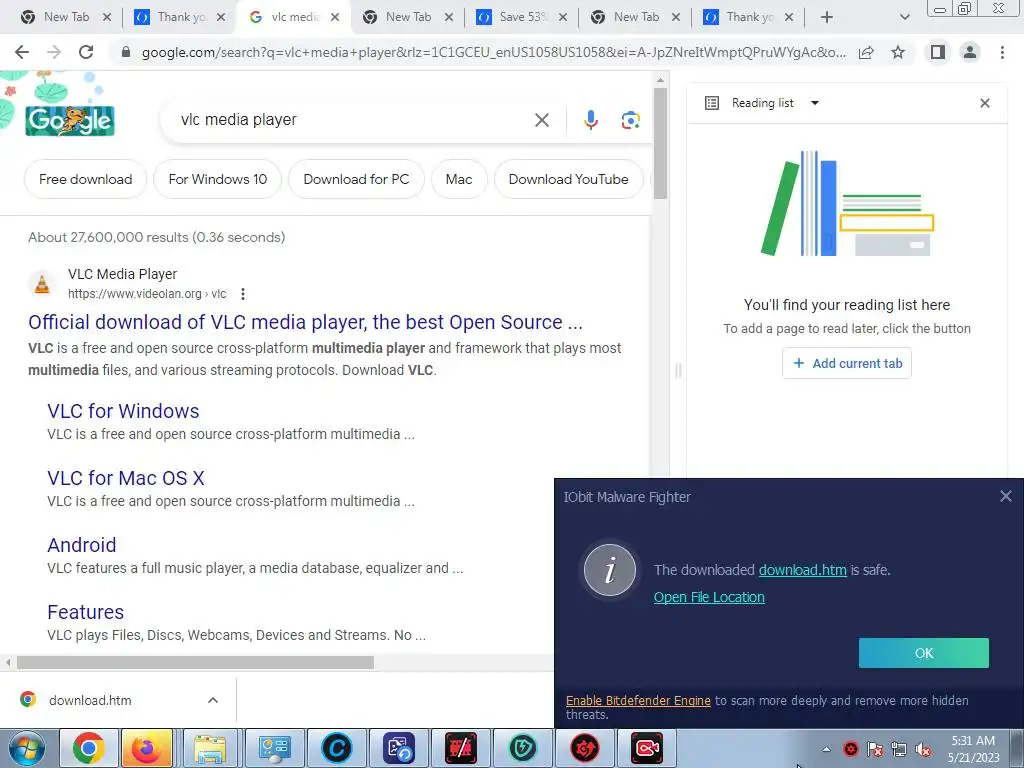Close the Reading list side panel
Image resolution: width=1024 pixels, height=768 pixels.
pos(985,103)
